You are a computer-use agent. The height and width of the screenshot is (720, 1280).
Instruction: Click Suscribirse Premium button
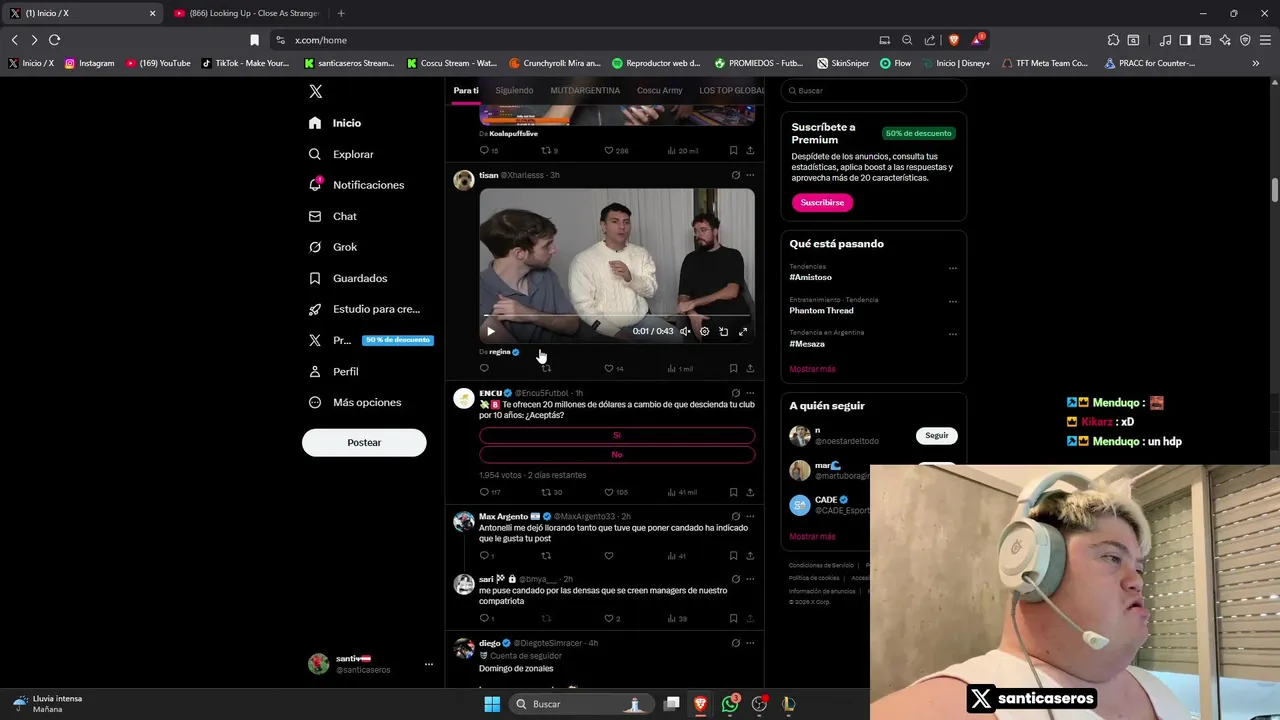(822, 202)
